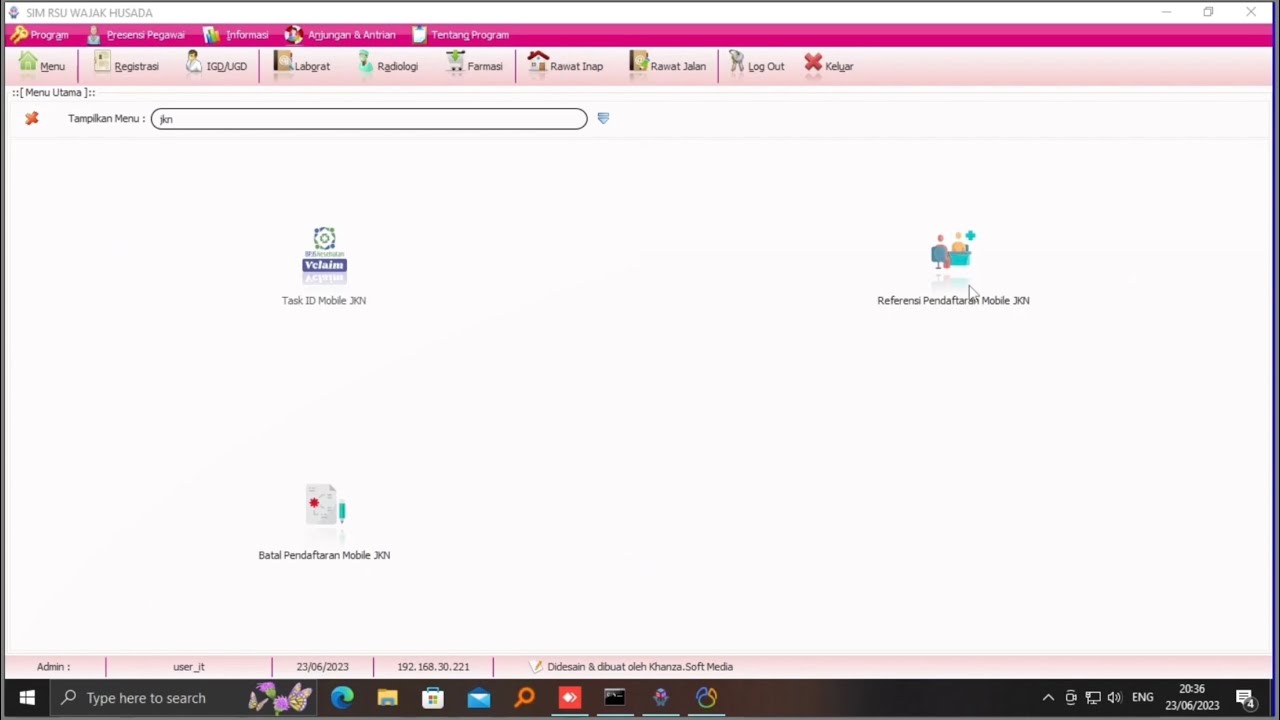Click the 23/06/2023 status bar date

[x=322, y=667]
